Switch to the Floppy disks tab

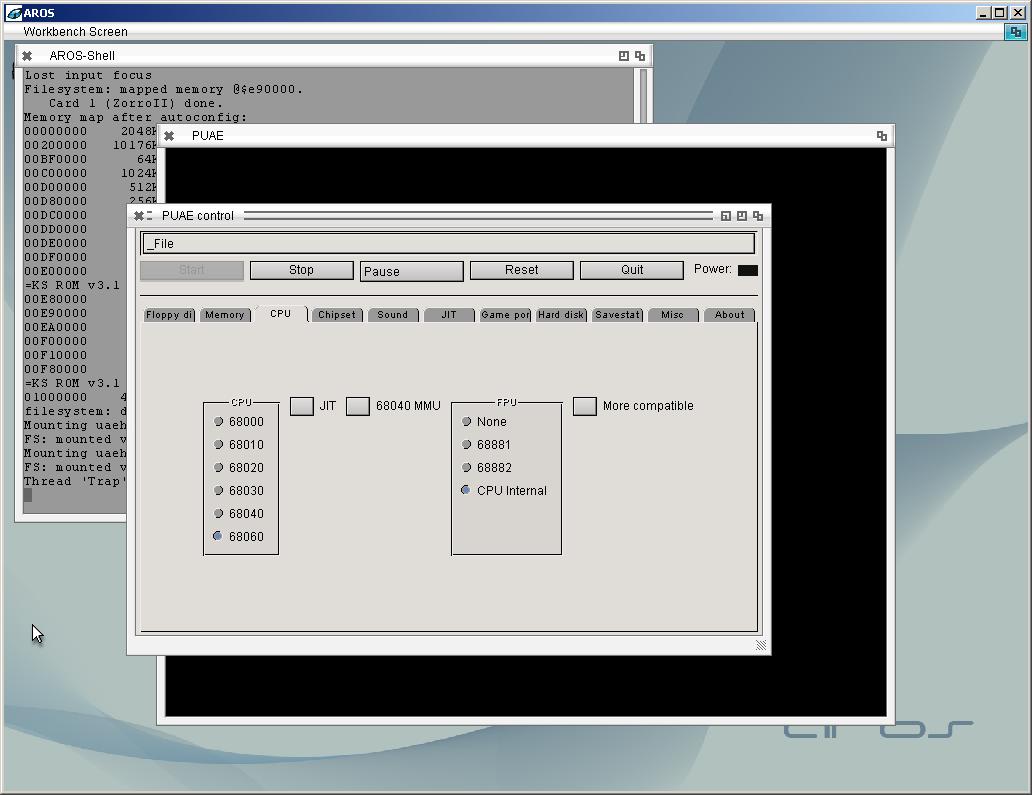(169, 315)
